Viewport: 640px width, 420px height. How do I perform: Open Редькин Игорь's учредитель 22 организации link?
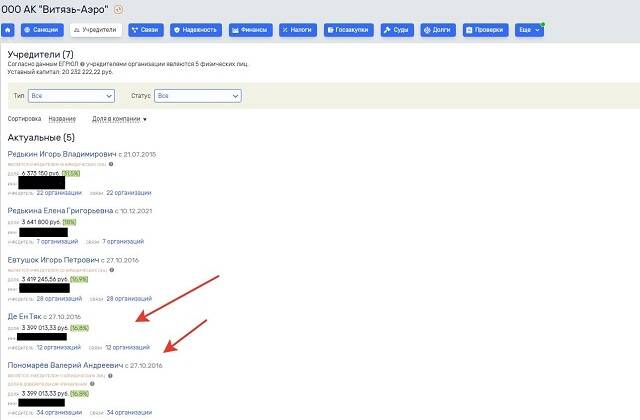click(59, 193)
